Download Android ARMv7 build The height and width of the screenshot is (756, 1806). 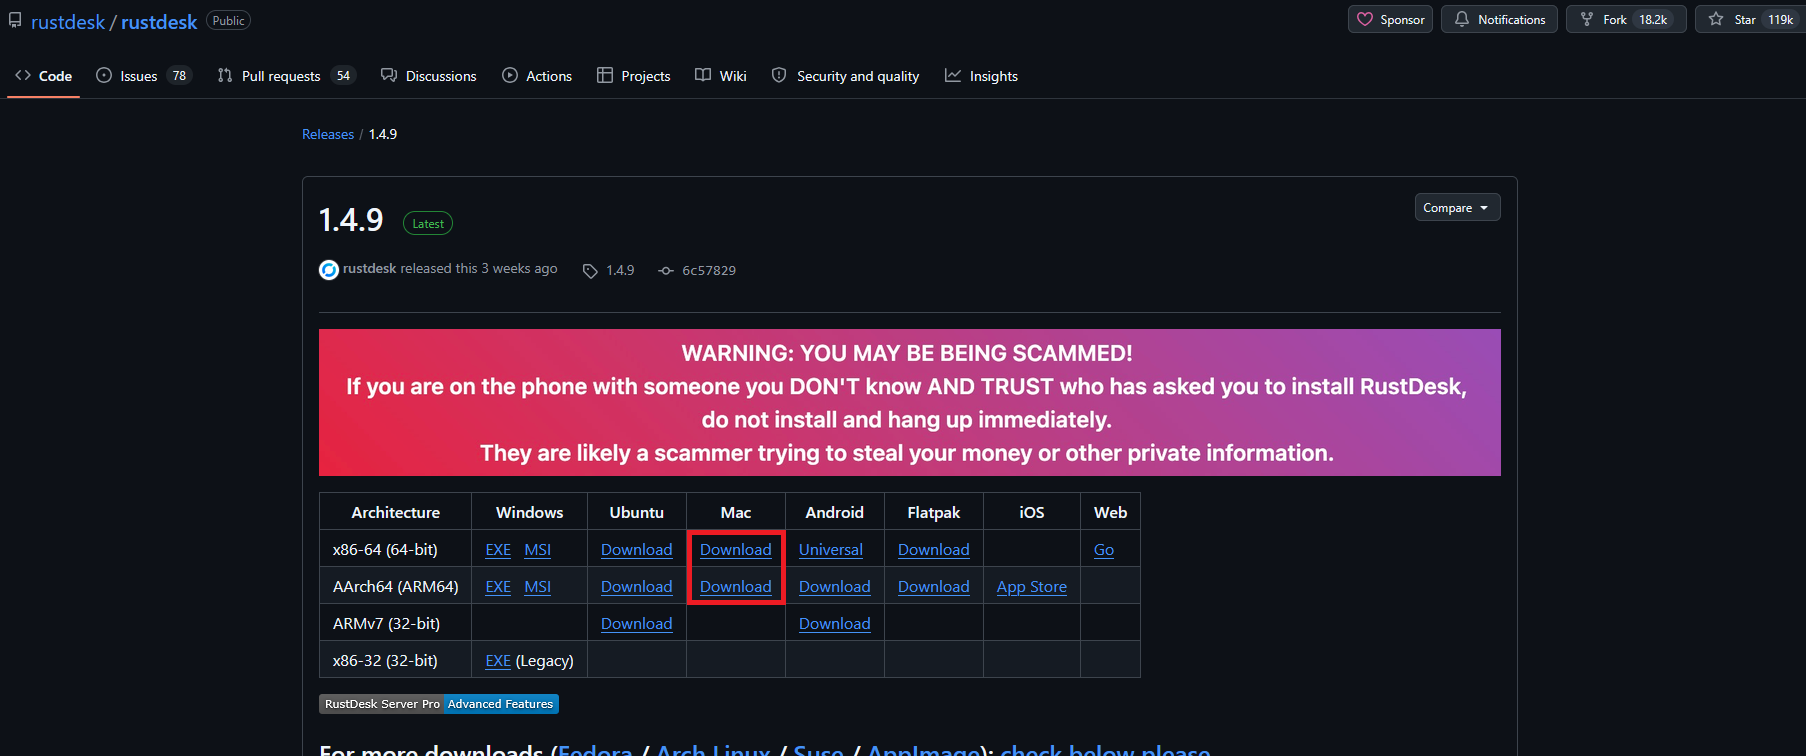[x=835, y=624]
